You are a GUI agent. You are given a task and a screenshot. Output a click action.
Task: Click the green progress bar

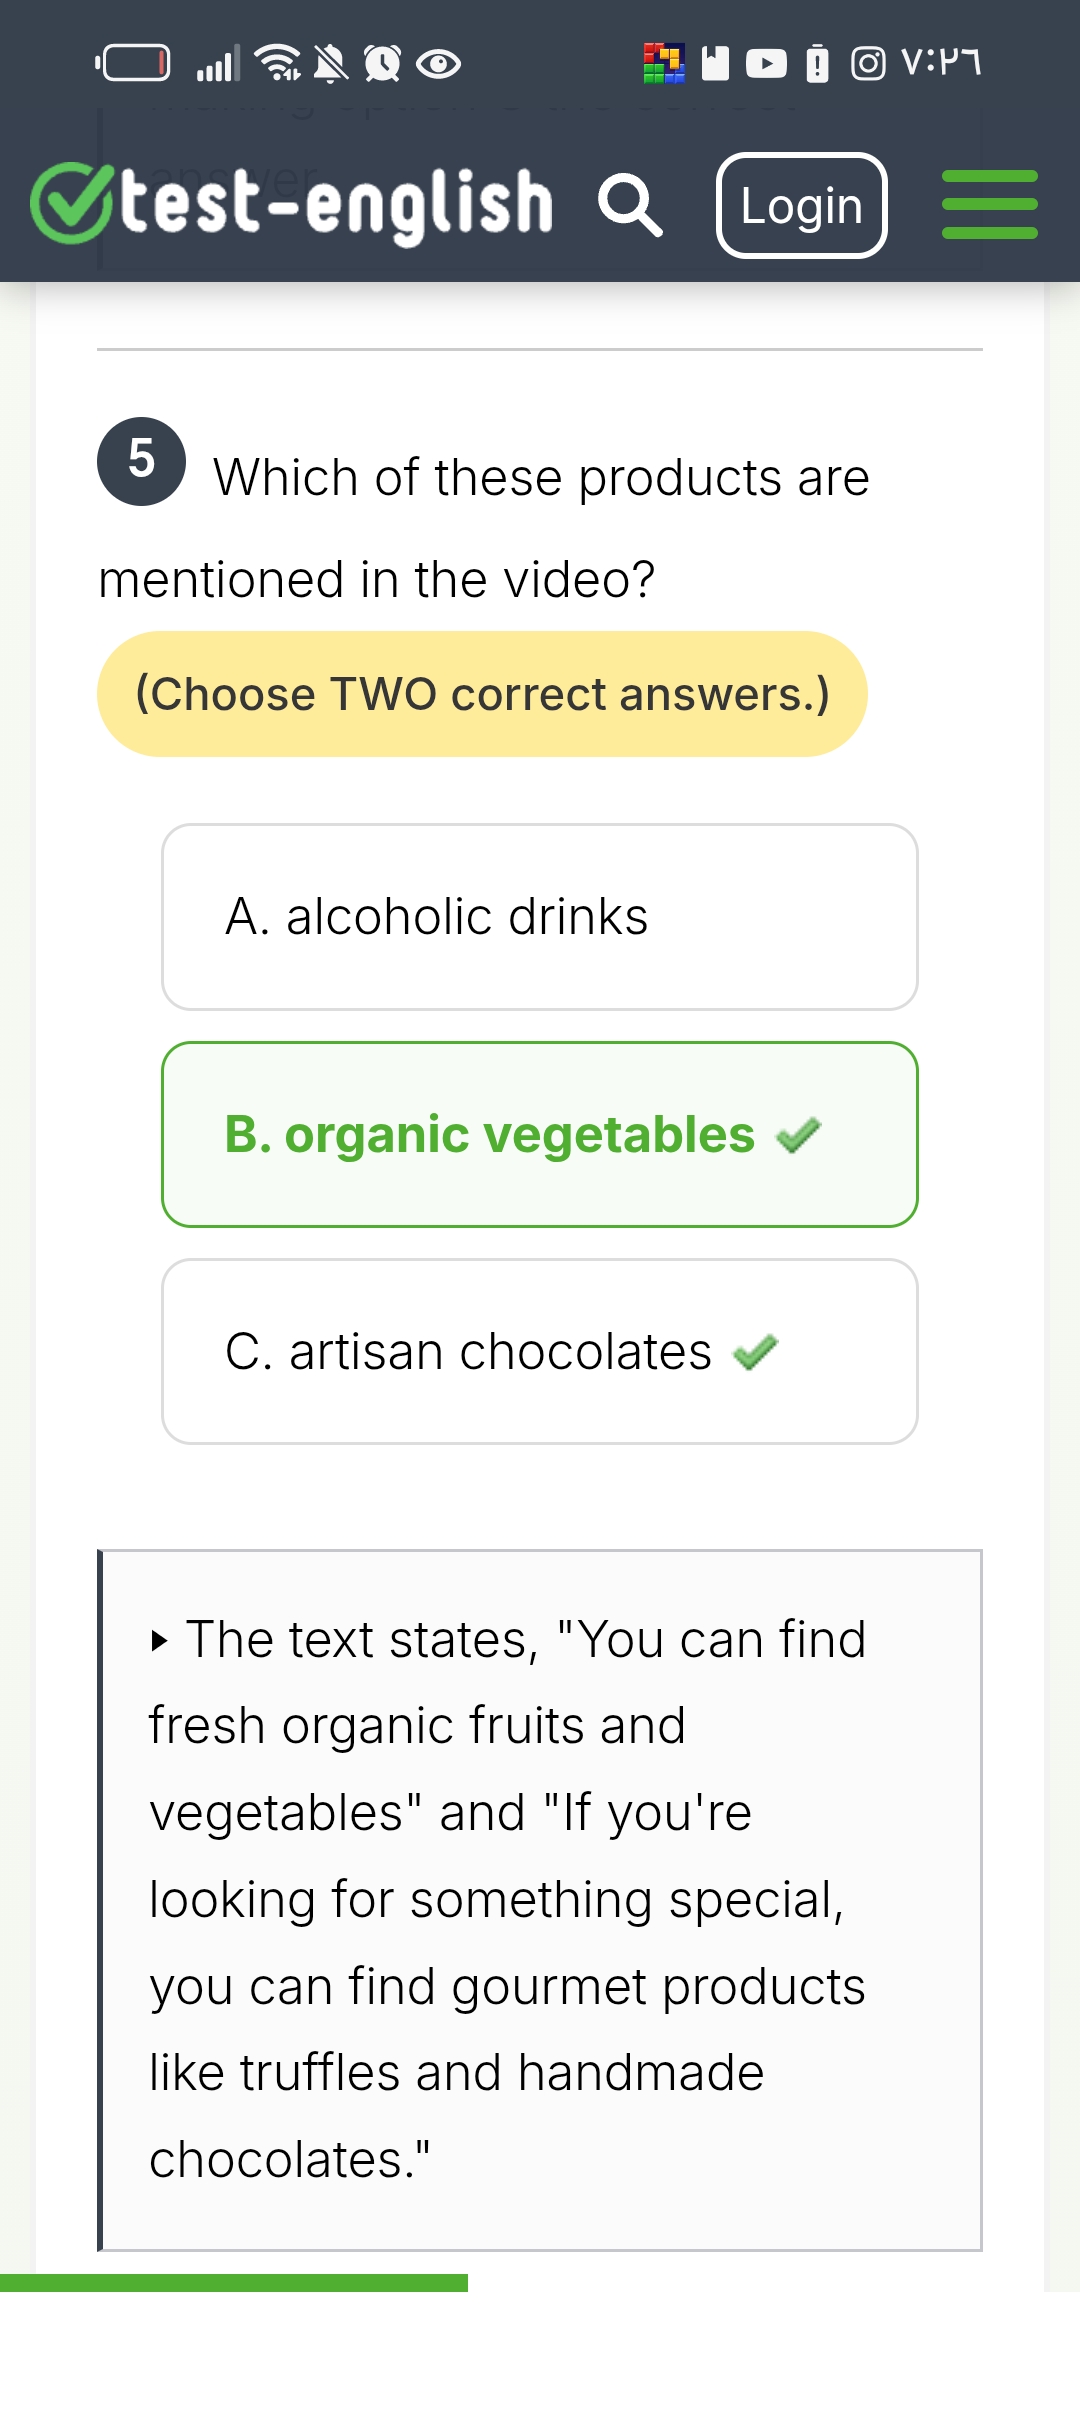(x=234, y=2282)
